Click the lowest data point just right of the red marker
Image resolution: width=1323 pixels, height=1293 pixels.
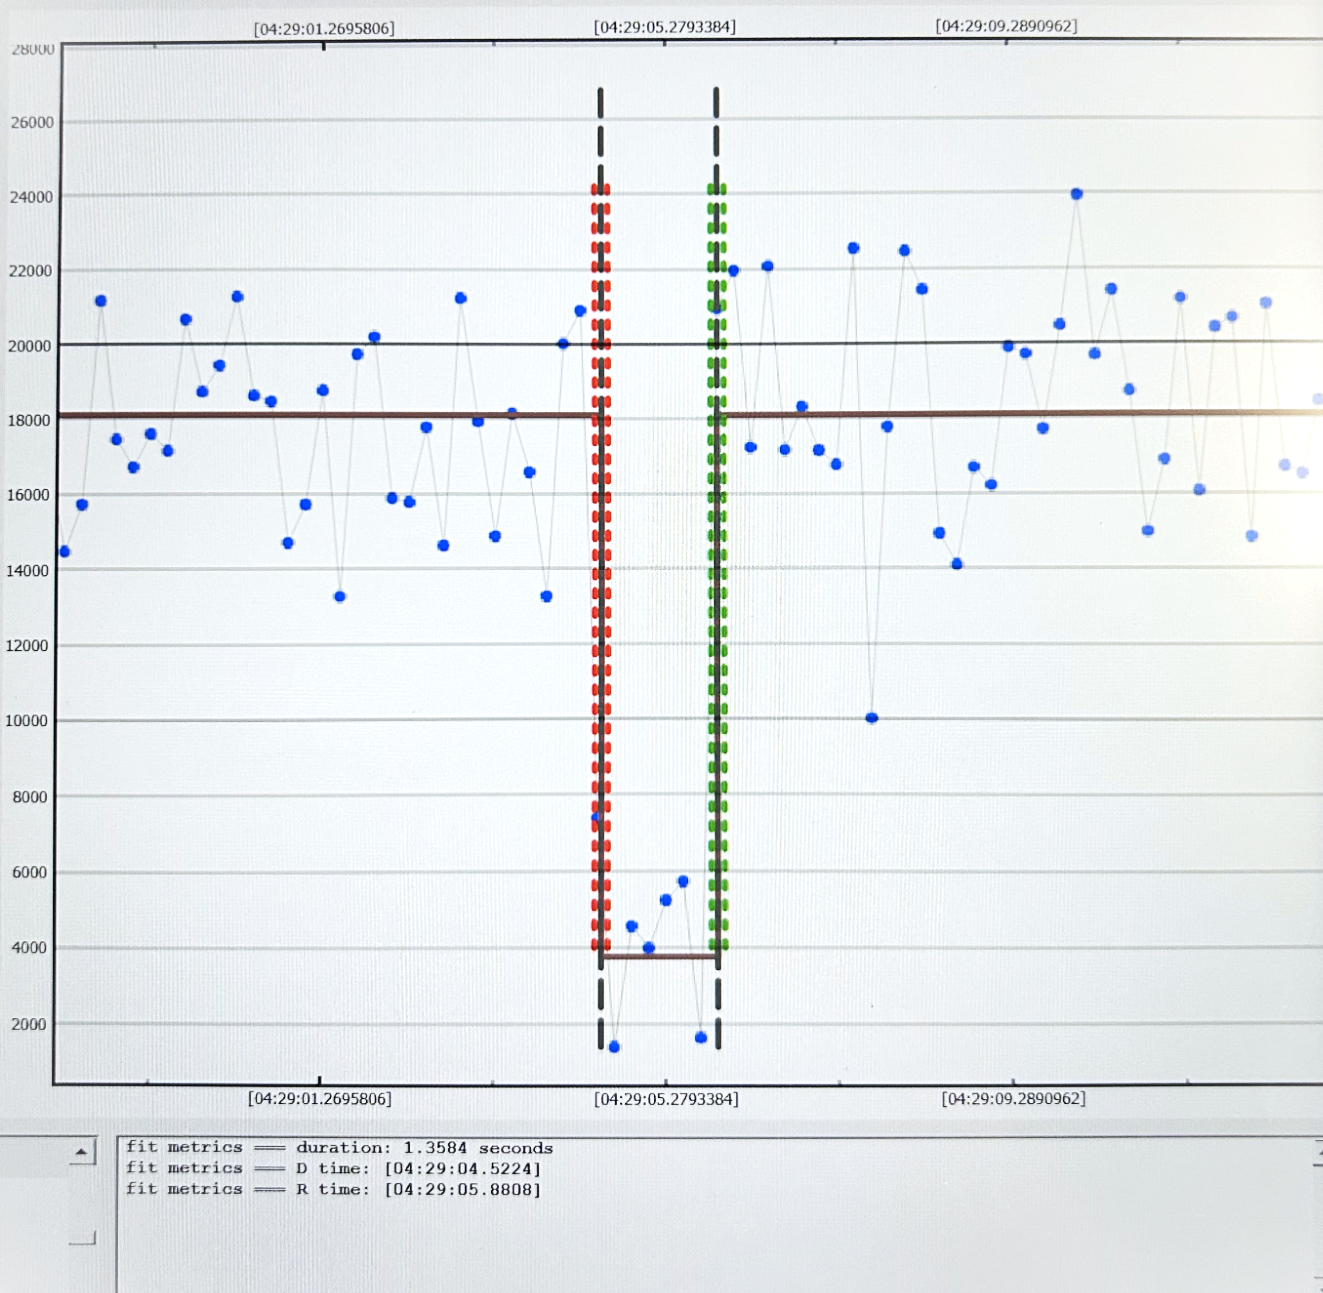click(x=614, y=1047)
